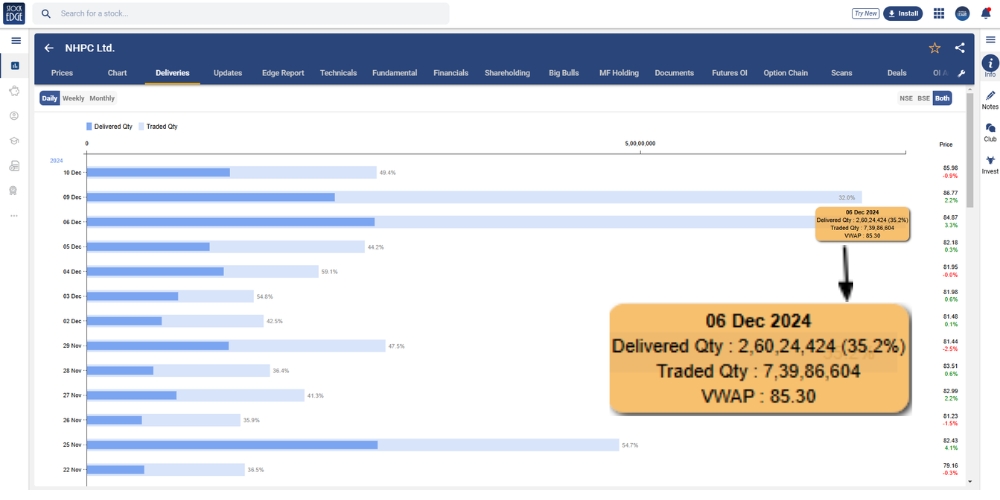
Task: Click the Install button
Action: [x=903, y=13]
